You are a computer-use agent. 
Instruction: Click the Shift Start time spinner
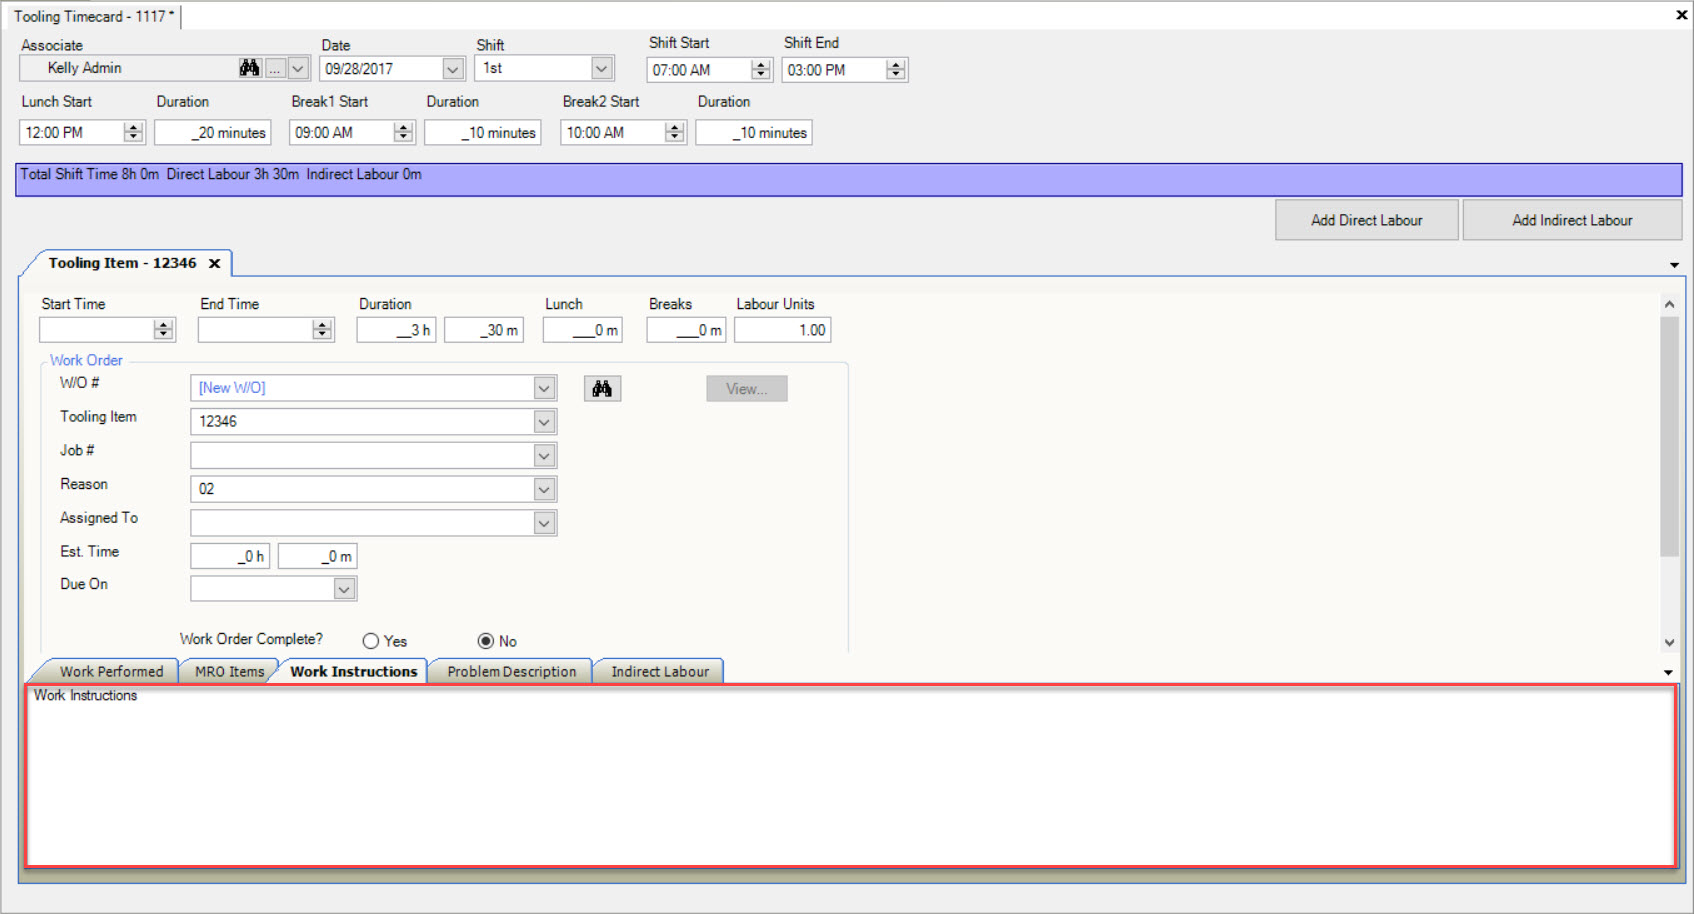pyautogui.click(x=762, y=70)
